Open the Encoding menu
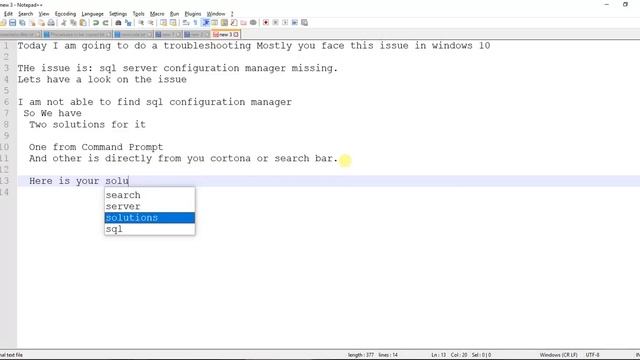 [65, 14]
